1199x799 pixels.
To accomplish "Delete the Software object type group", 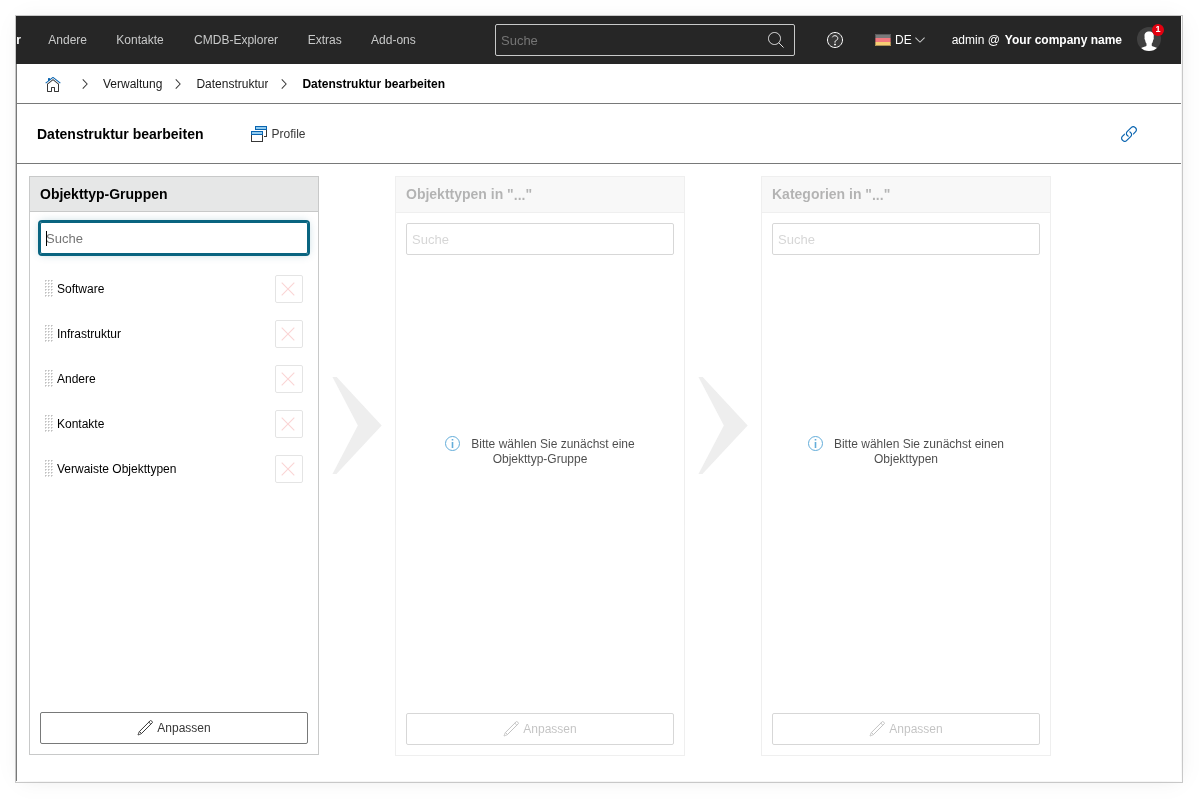I will pos(288,289).
